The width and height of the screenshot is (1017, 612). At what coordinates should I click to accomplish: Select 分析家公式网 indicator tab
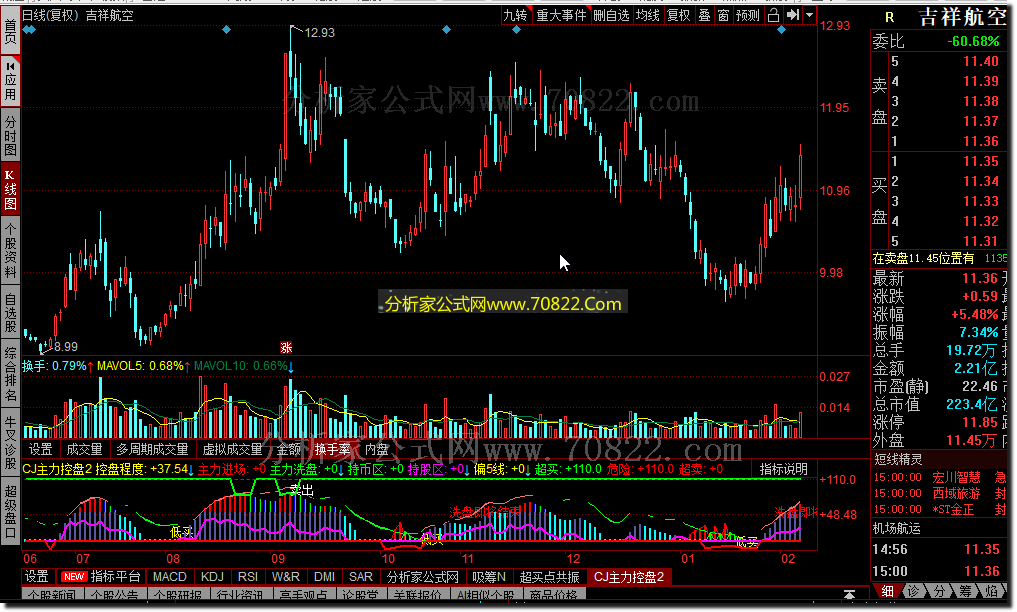[x=423, y=576]
